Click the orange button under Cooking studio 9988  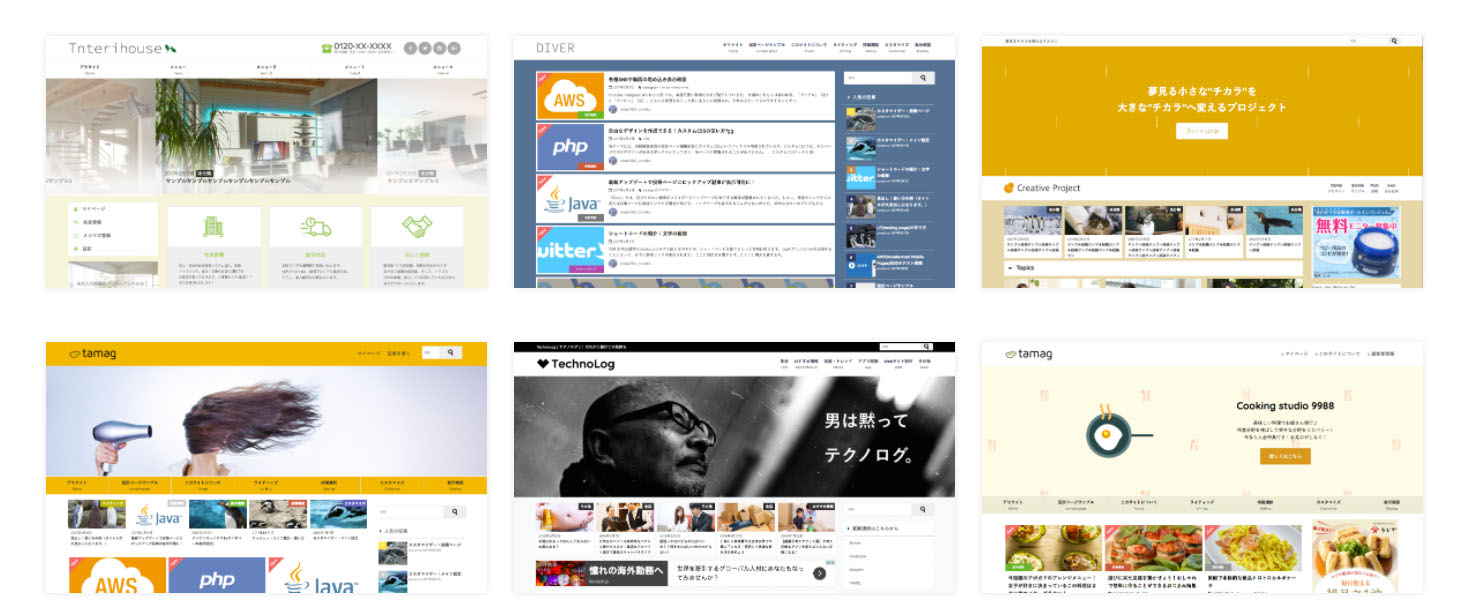[x=1285, y=456]
